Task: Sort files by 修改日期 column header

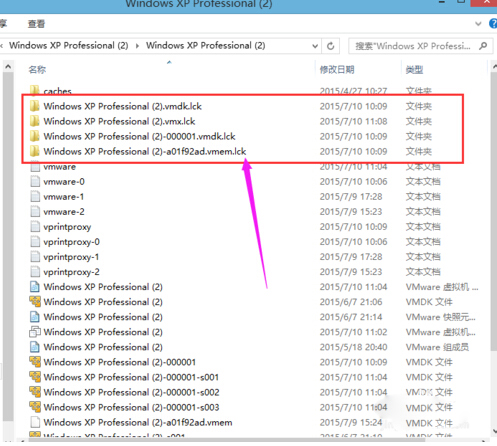Action: (x=337, y=70)
